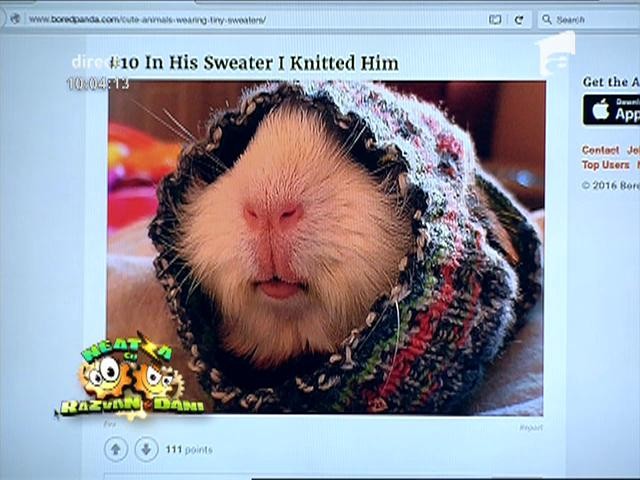Open the reader view icon
The height and width of the screenshot is (480, 640).
[x=495, y=20]
